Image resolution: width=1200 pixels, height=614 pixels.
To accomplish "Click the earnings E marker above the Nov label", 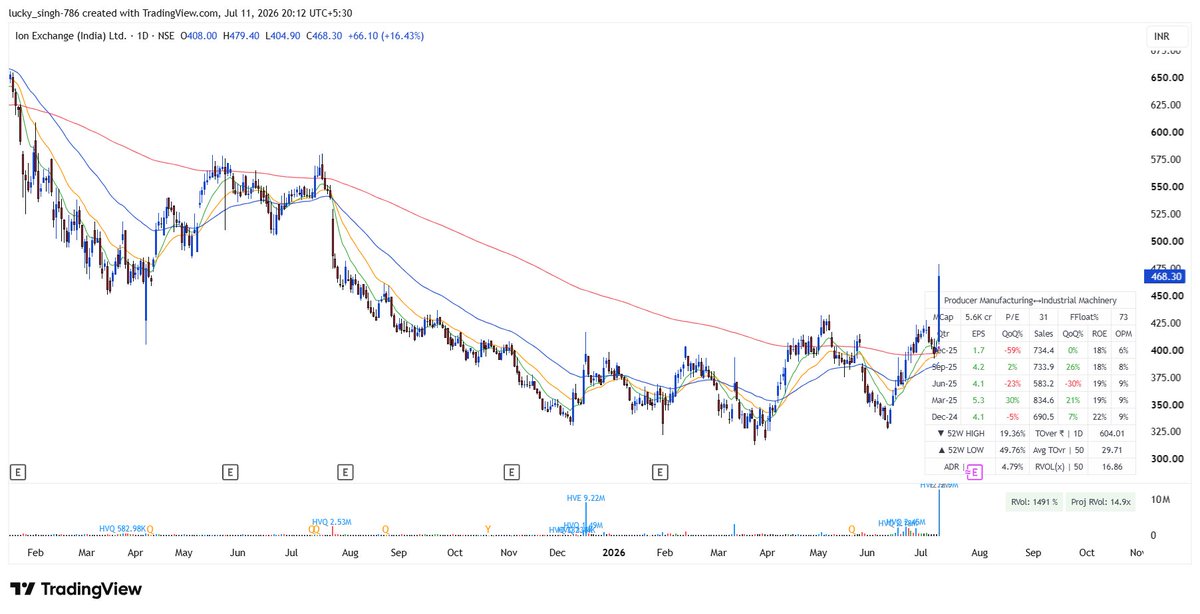I will pyautogui.click(x=511, y=470).
